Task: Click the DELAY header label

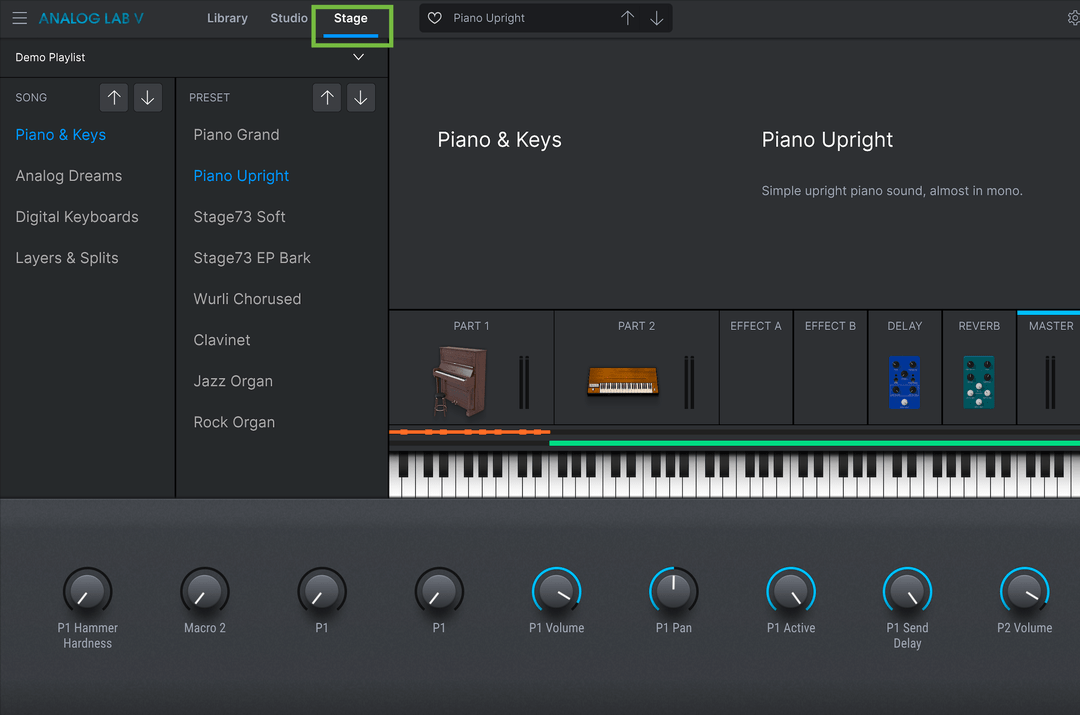Action: 904,326
